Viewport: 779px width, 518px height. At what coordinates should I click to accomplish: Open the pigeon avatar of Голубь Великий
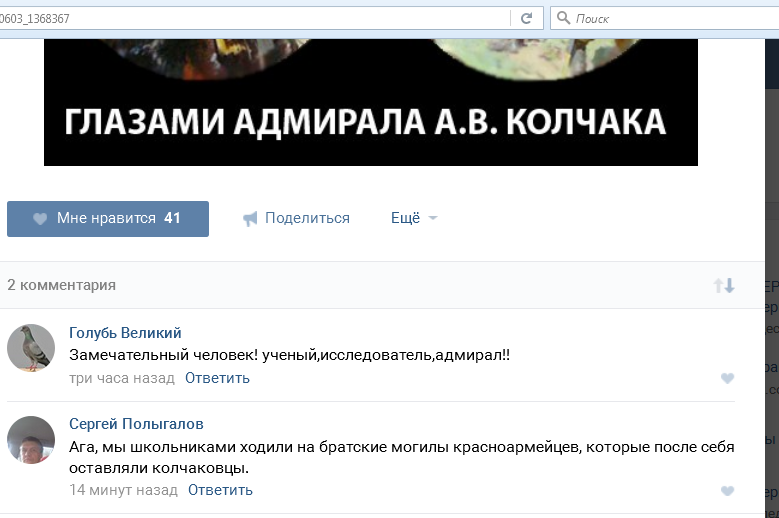point(31,348)
